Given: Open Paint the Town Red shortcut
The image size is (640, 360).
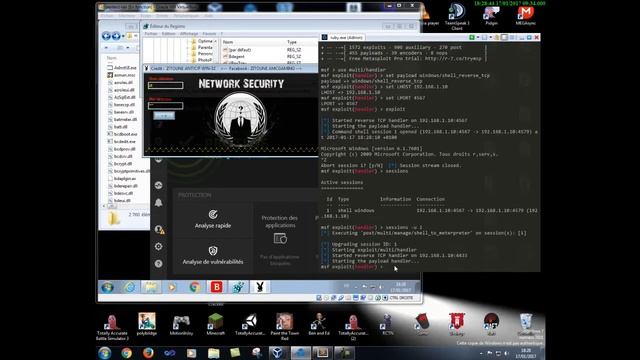Looking at the screenshot, I should 284,327.
